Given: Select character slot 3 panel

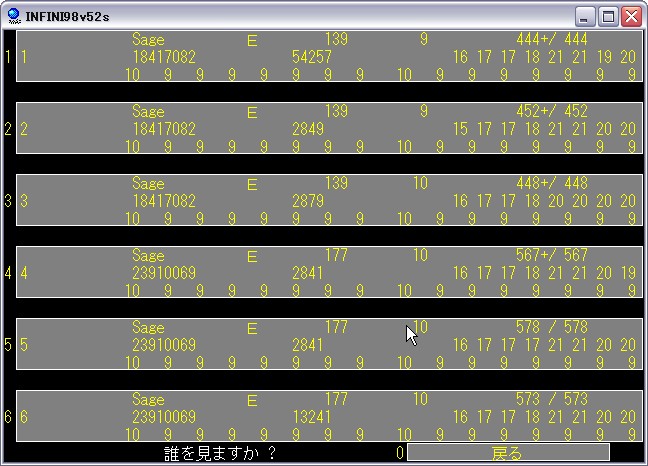Looking at the screenshot, I should 329,200.
